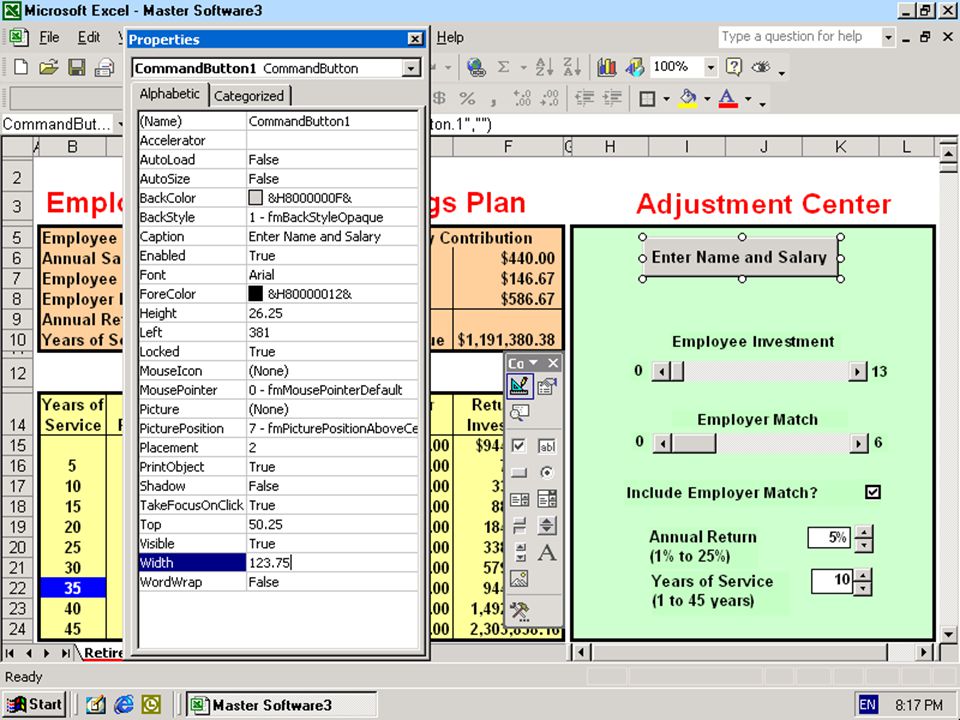Toggle Design Mode in the Control Toolbox
Viewport: 960px width, 720px height.
coord(519,386)
